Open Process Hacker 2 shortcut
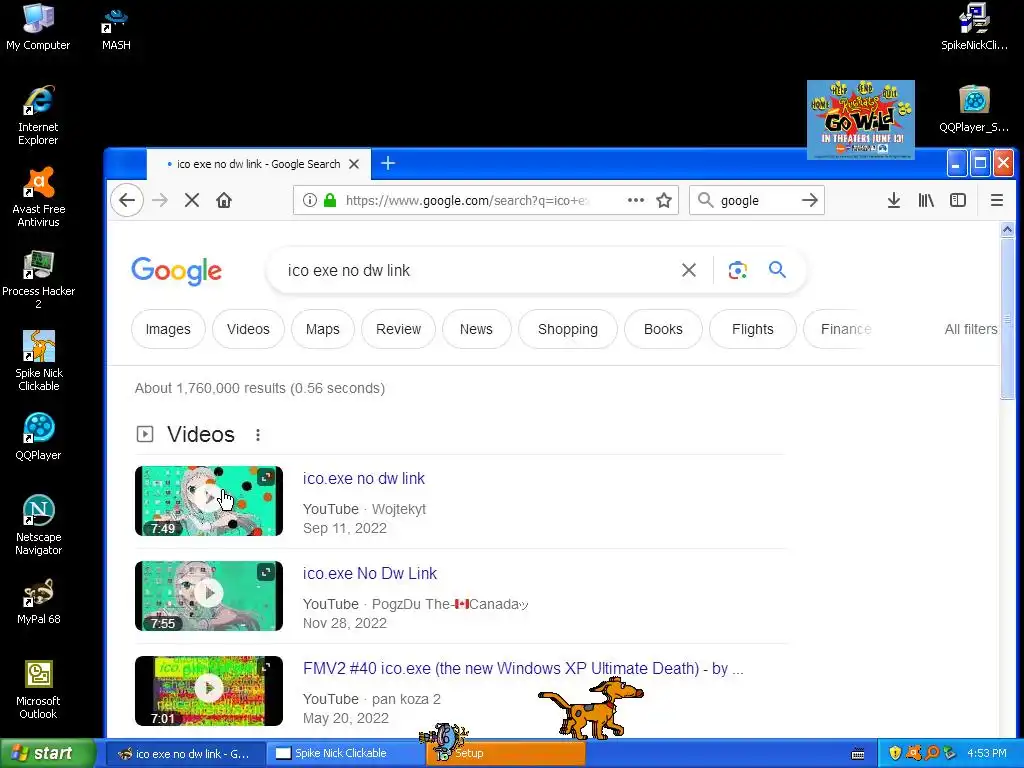Image resolution: width=1024 pixels, height=768 pixels. [39, 280]
